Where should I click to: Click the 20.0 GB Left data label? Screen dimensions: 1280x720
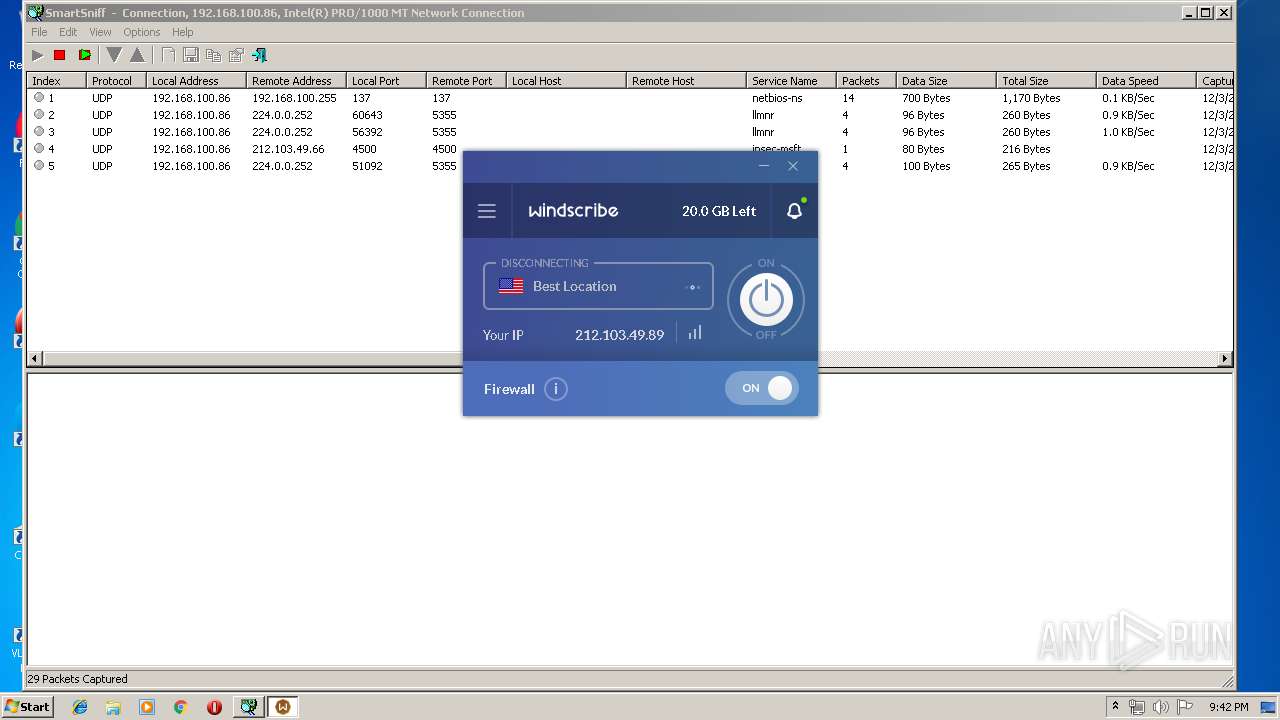coord(719,211)
